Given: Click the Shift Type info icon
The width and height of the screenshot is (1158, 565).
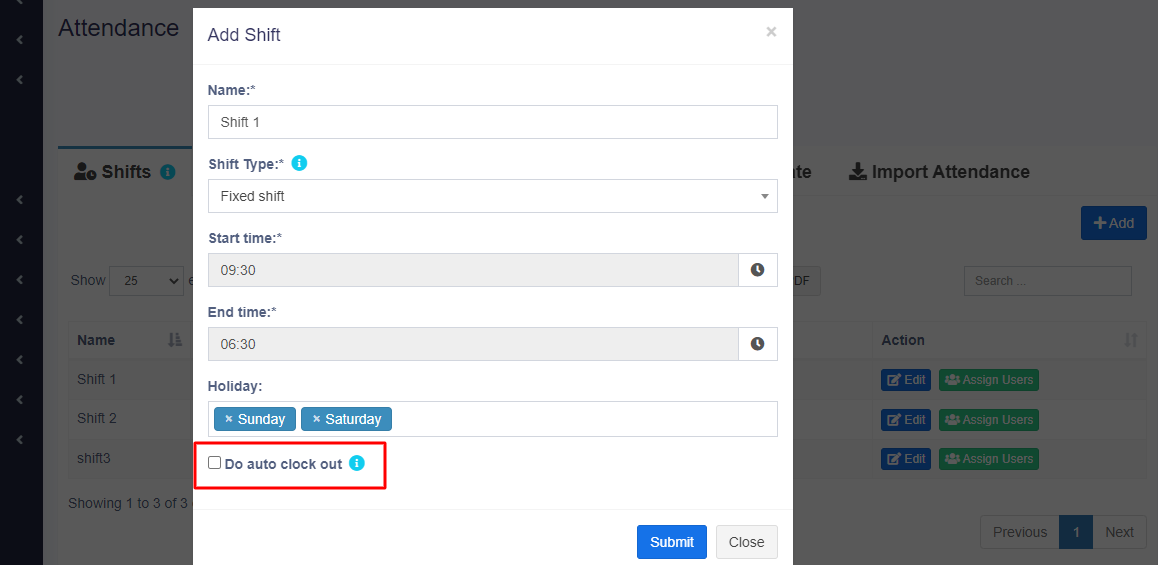Looking at the screenshot, I should [x=299, y=163].
